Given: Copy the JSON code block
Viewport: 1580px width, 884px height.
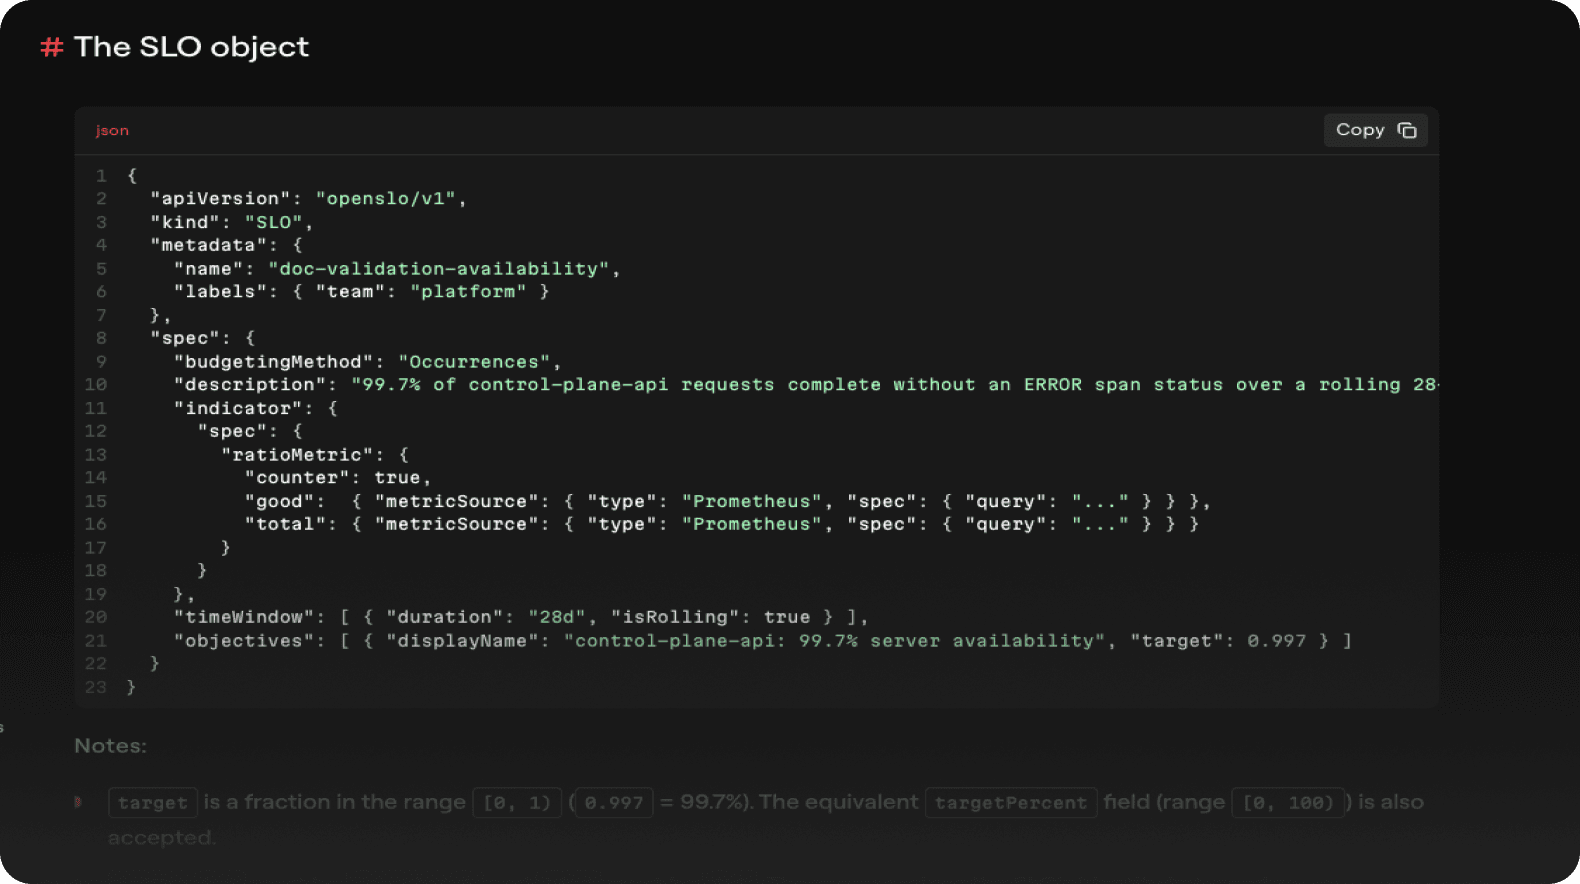Looking at the screenshot, I should click(x=1375, y=130).
